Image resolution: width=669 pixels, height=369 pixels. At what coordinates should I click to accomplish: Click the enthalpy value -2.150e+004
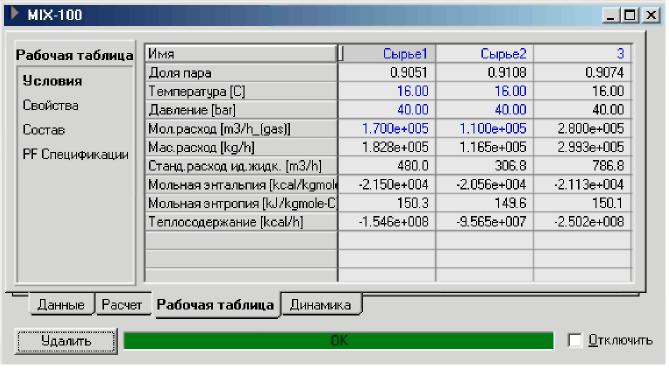coord(387,185)
